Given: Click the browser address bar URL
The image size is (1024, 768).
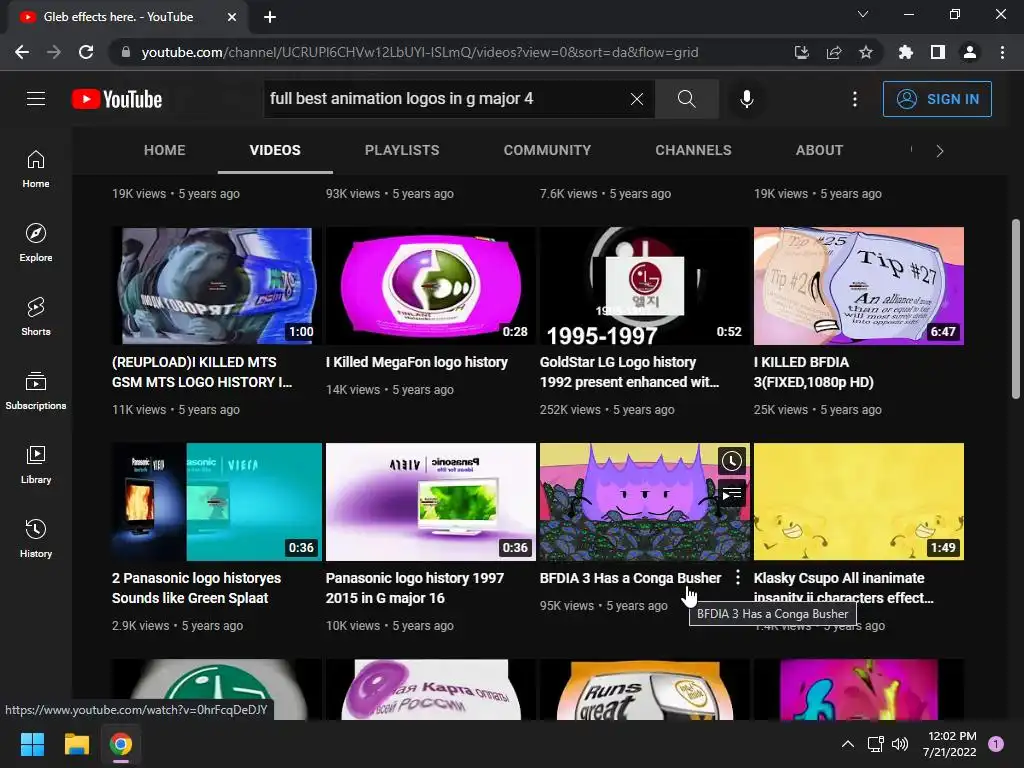Looking at the screenshot, I should coord(420,52).
